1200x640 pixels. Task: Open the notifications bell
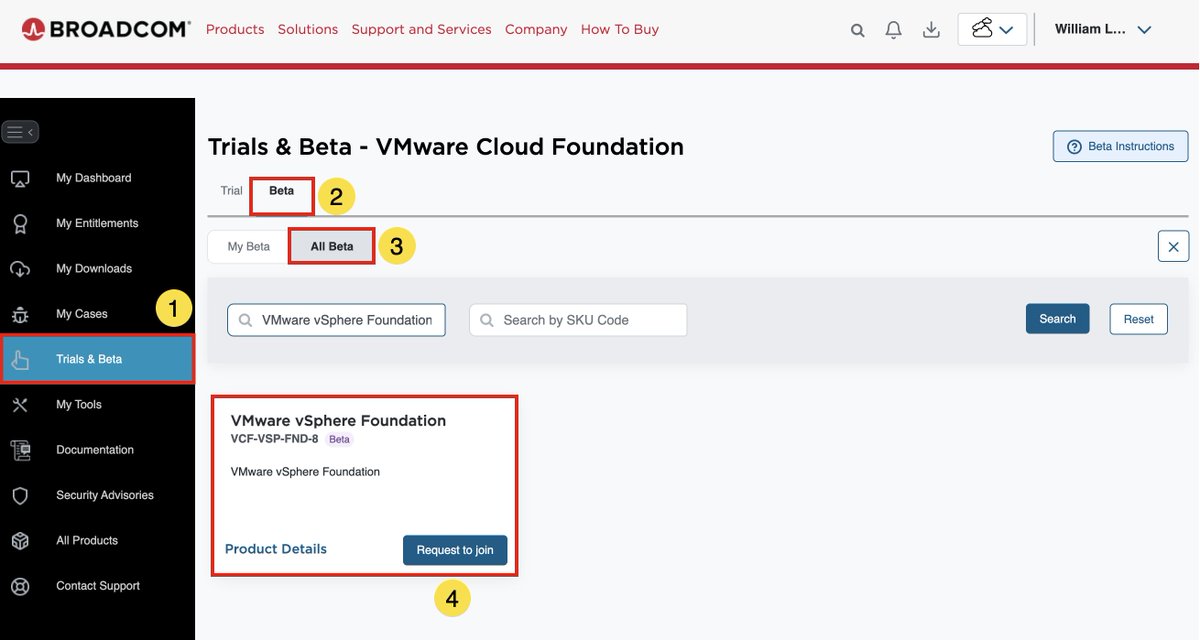894,30
